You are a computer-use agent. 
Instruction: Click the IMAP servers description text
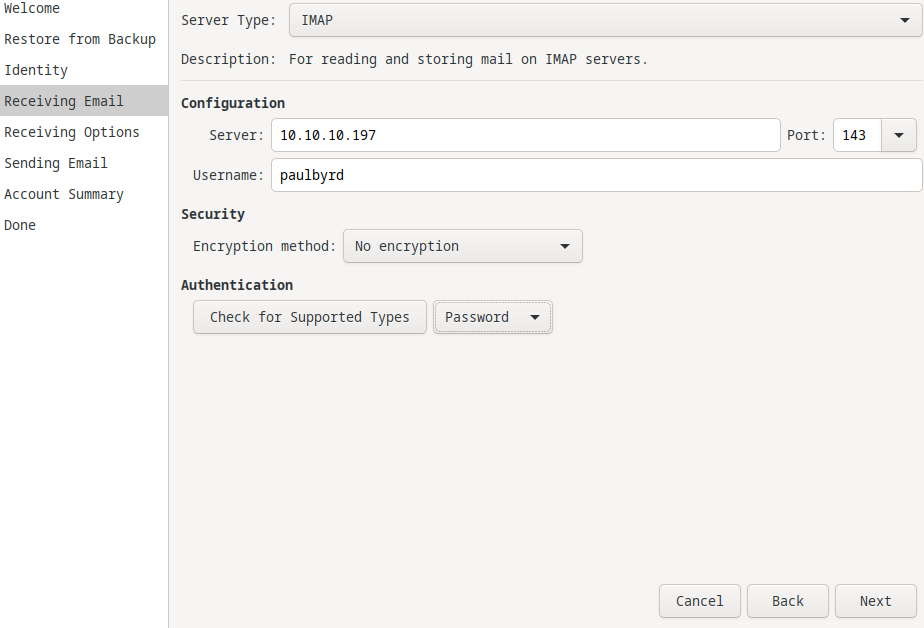pyautogui.click(x=468, y=59)
